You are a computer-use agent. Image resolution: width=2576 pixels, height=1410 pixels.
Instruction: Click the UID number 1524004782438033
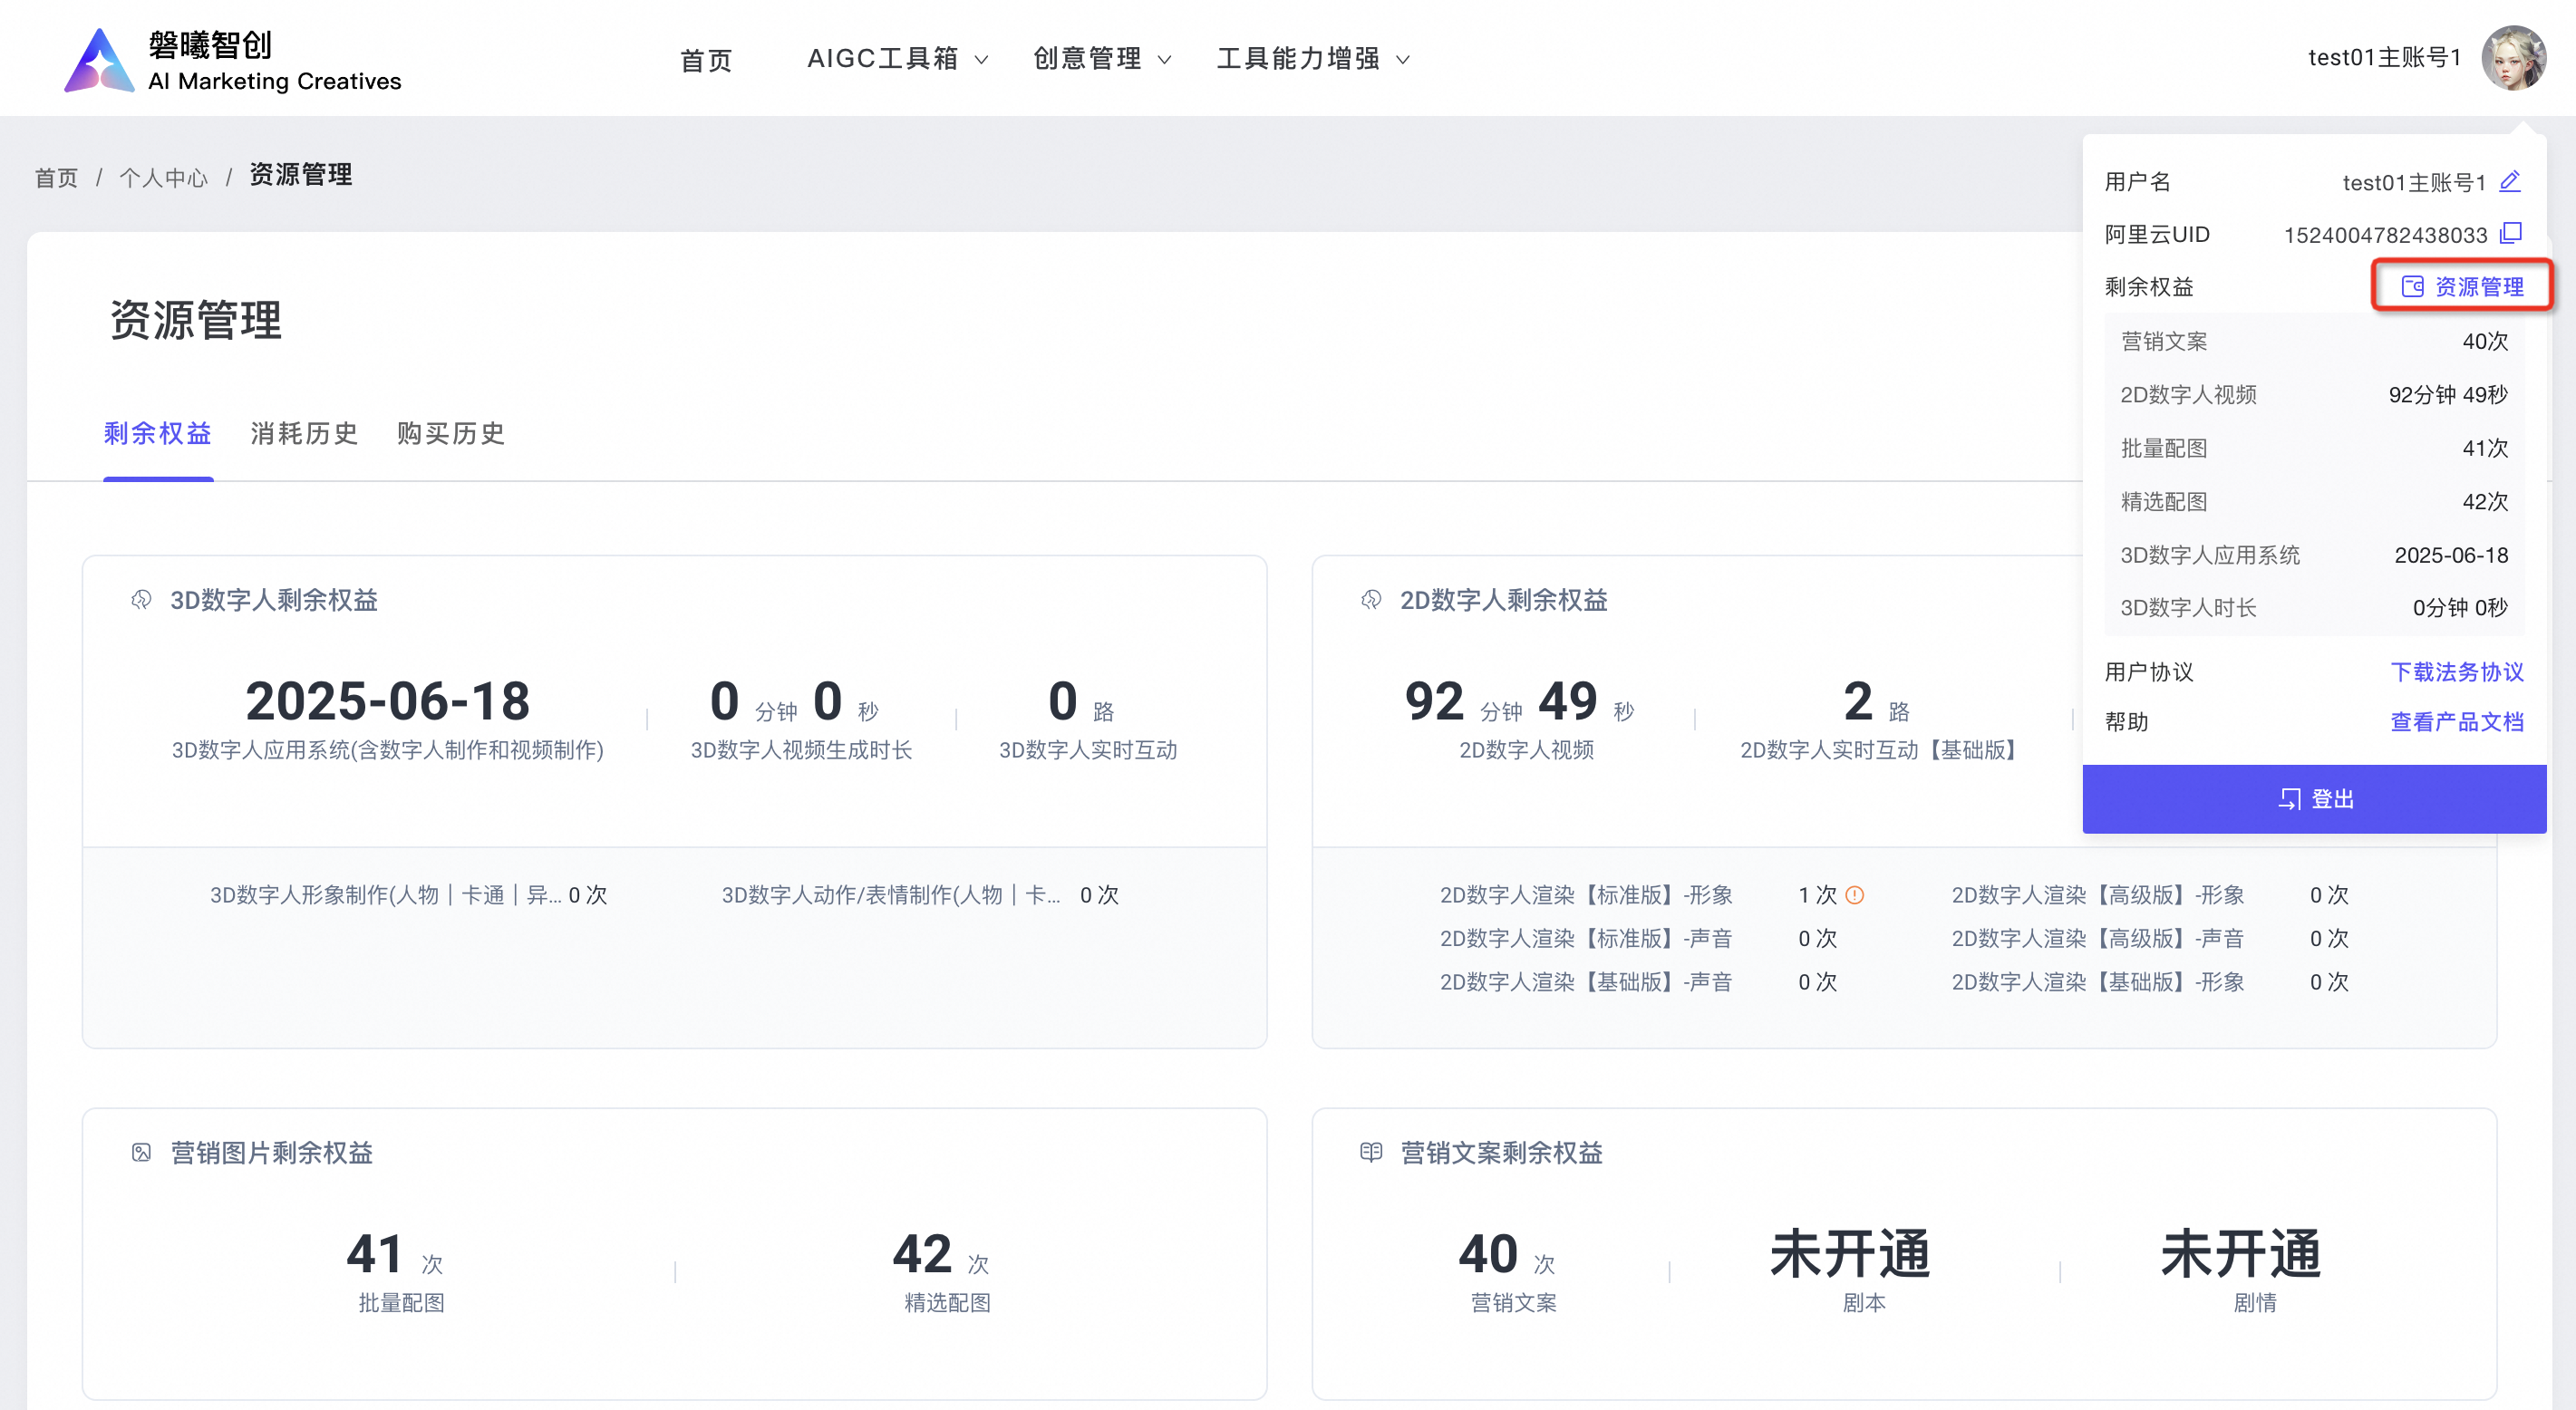tap(2385, 235)
